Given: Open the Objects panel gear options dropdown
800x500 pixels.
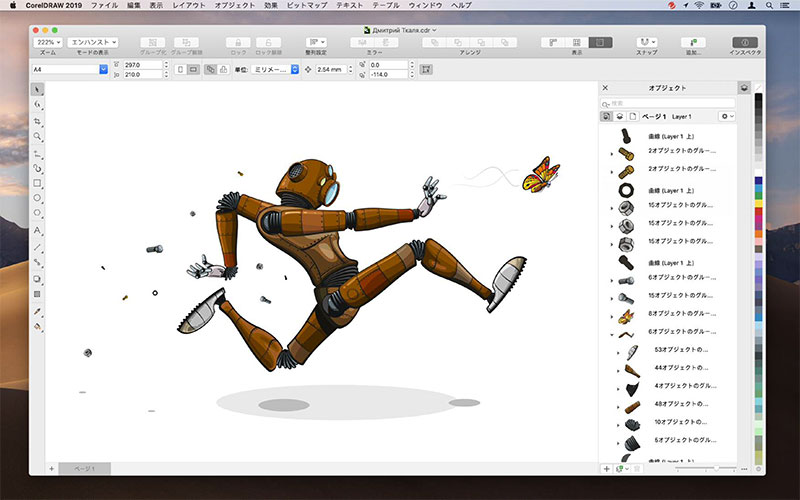Looking at the screenshot, I should (x=727, y=116).
